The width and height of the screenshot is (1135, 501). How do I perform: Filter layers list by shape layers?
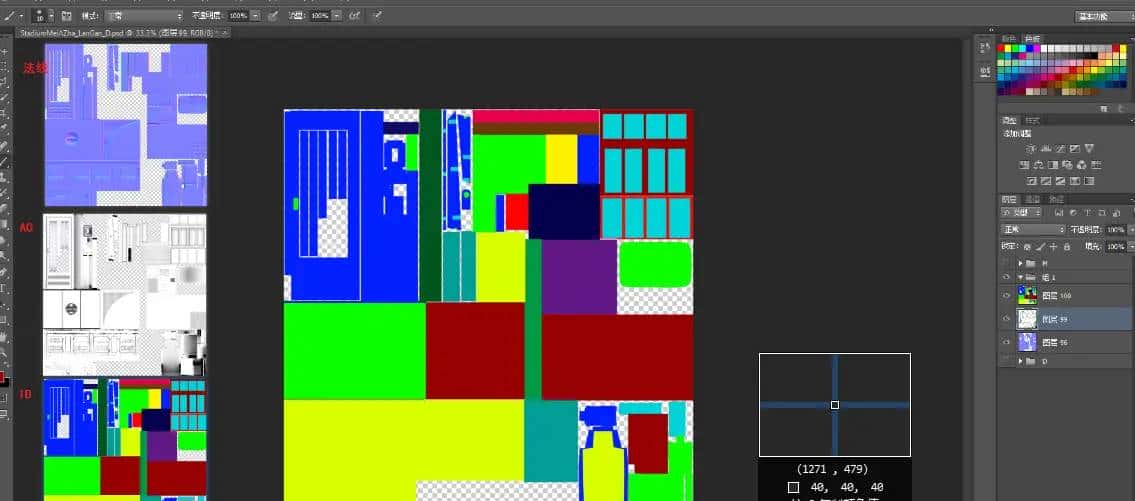1102,212
